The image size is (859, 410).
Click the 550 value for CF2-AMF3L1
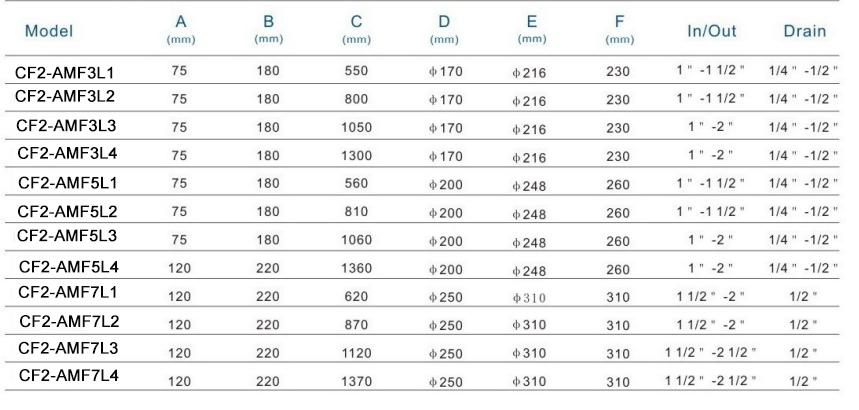click(356, 71)
